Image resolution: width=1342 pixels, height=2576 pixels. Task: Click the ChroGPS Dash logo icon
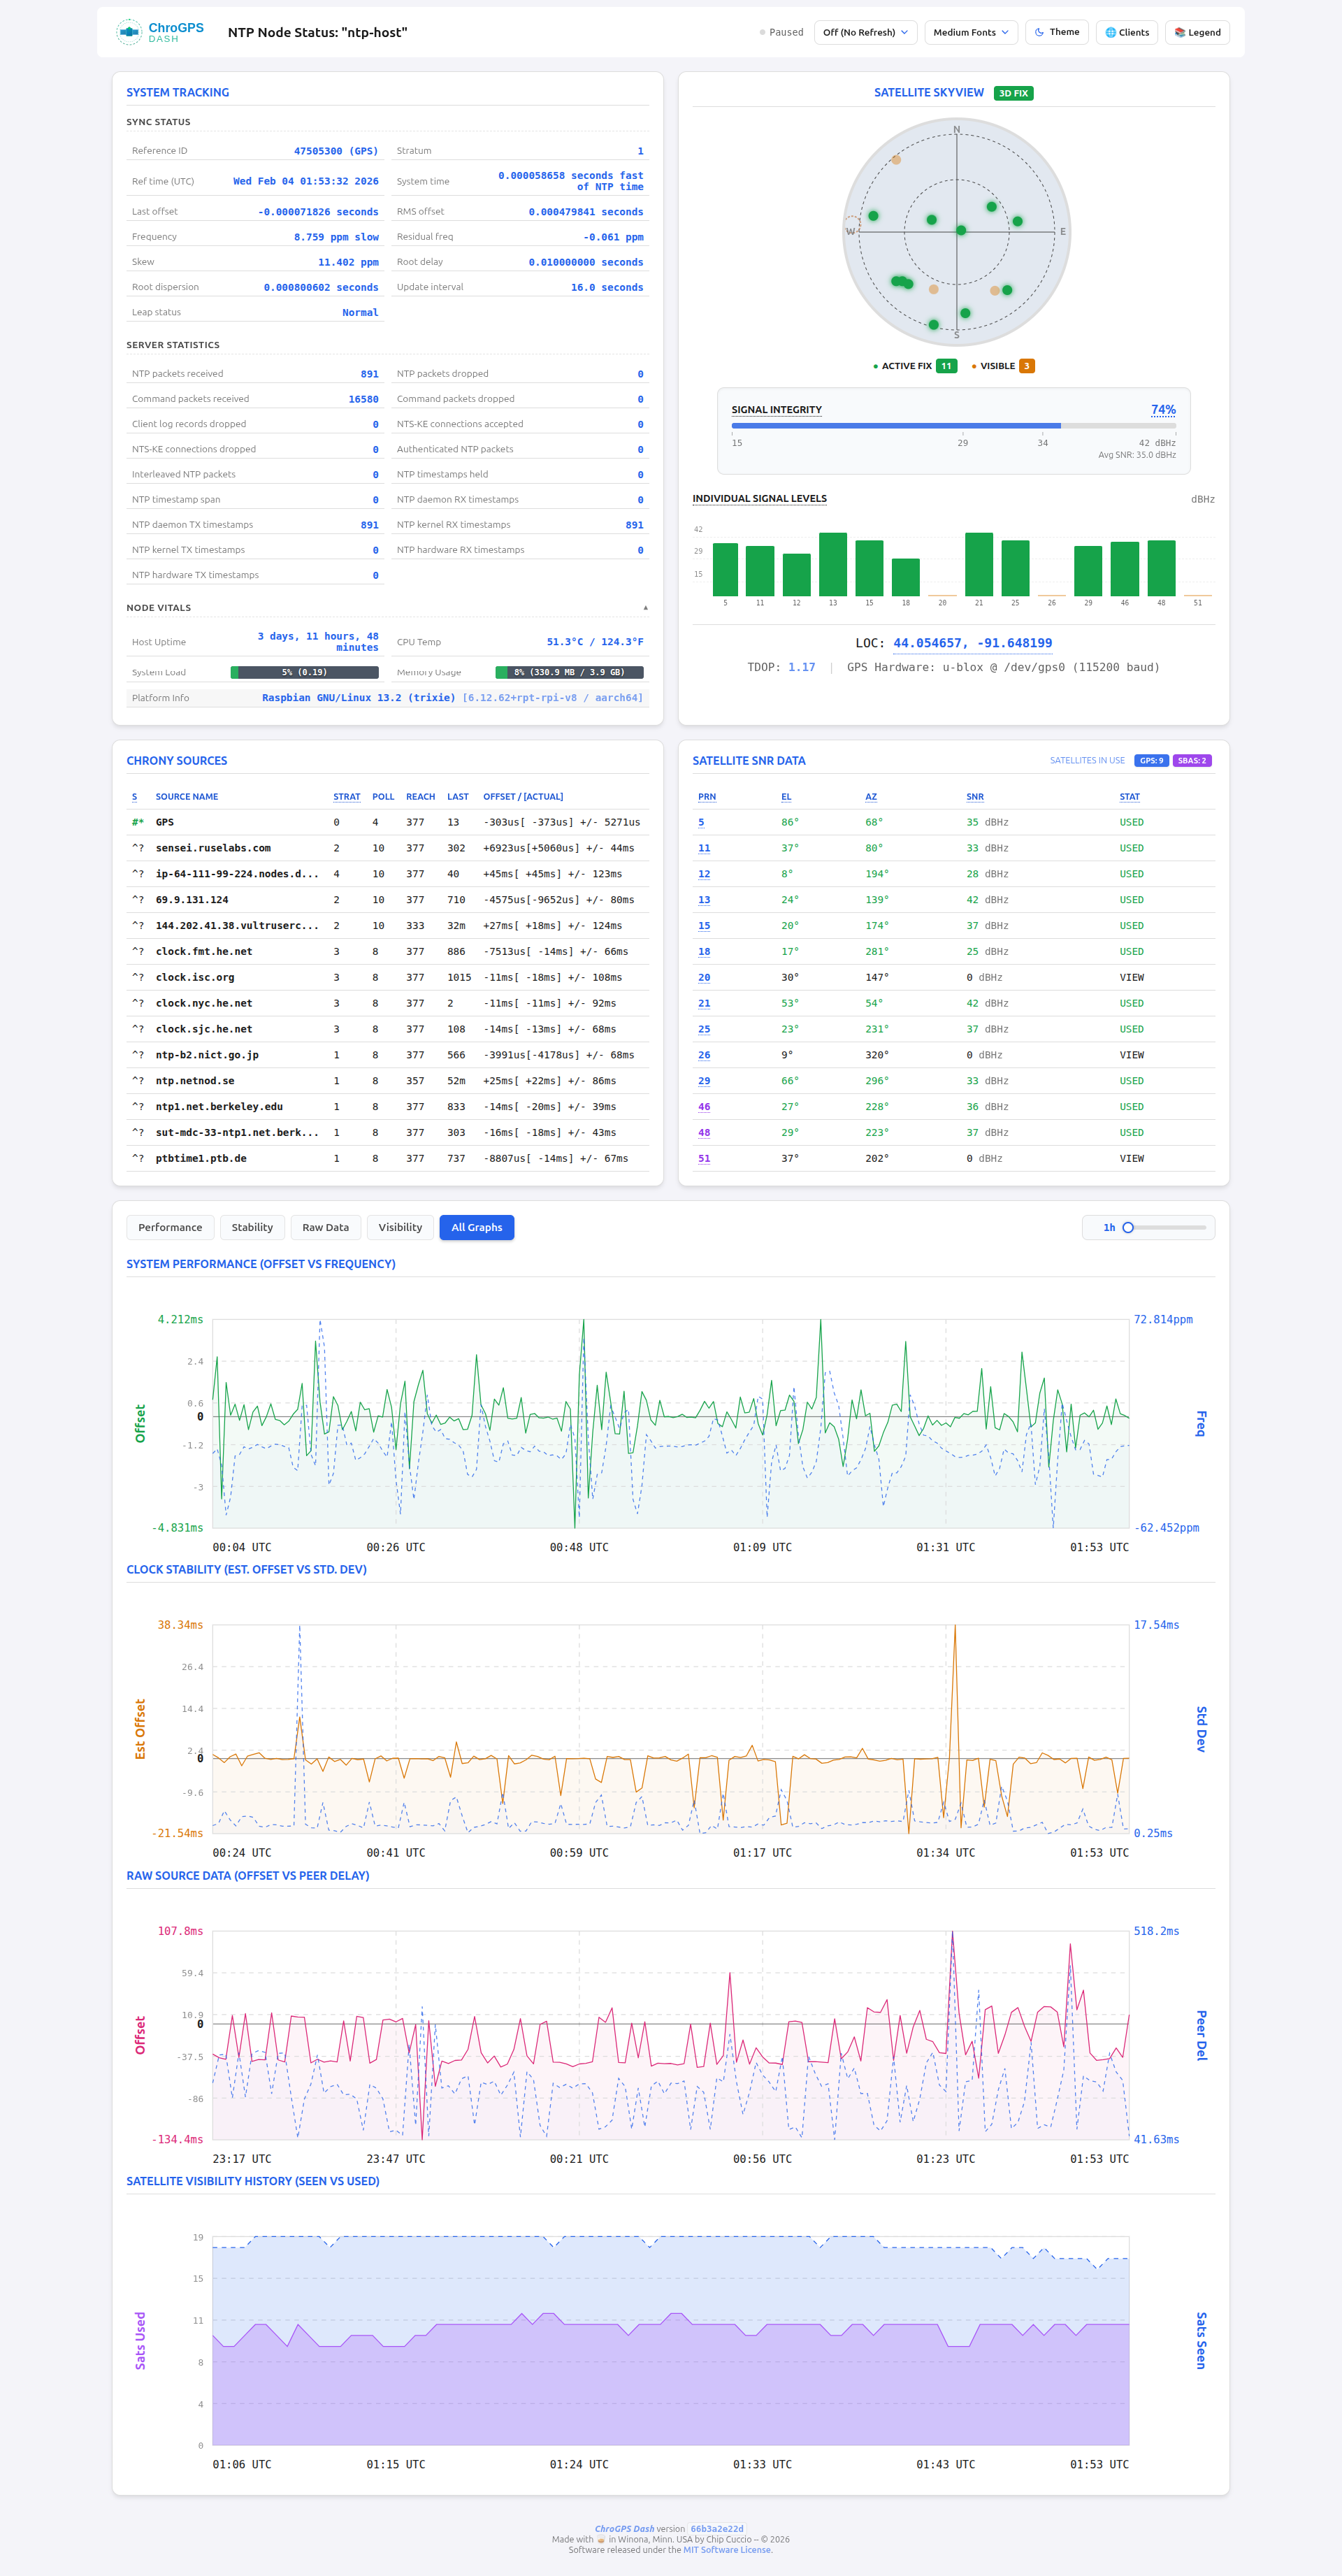tap(129, 32)
